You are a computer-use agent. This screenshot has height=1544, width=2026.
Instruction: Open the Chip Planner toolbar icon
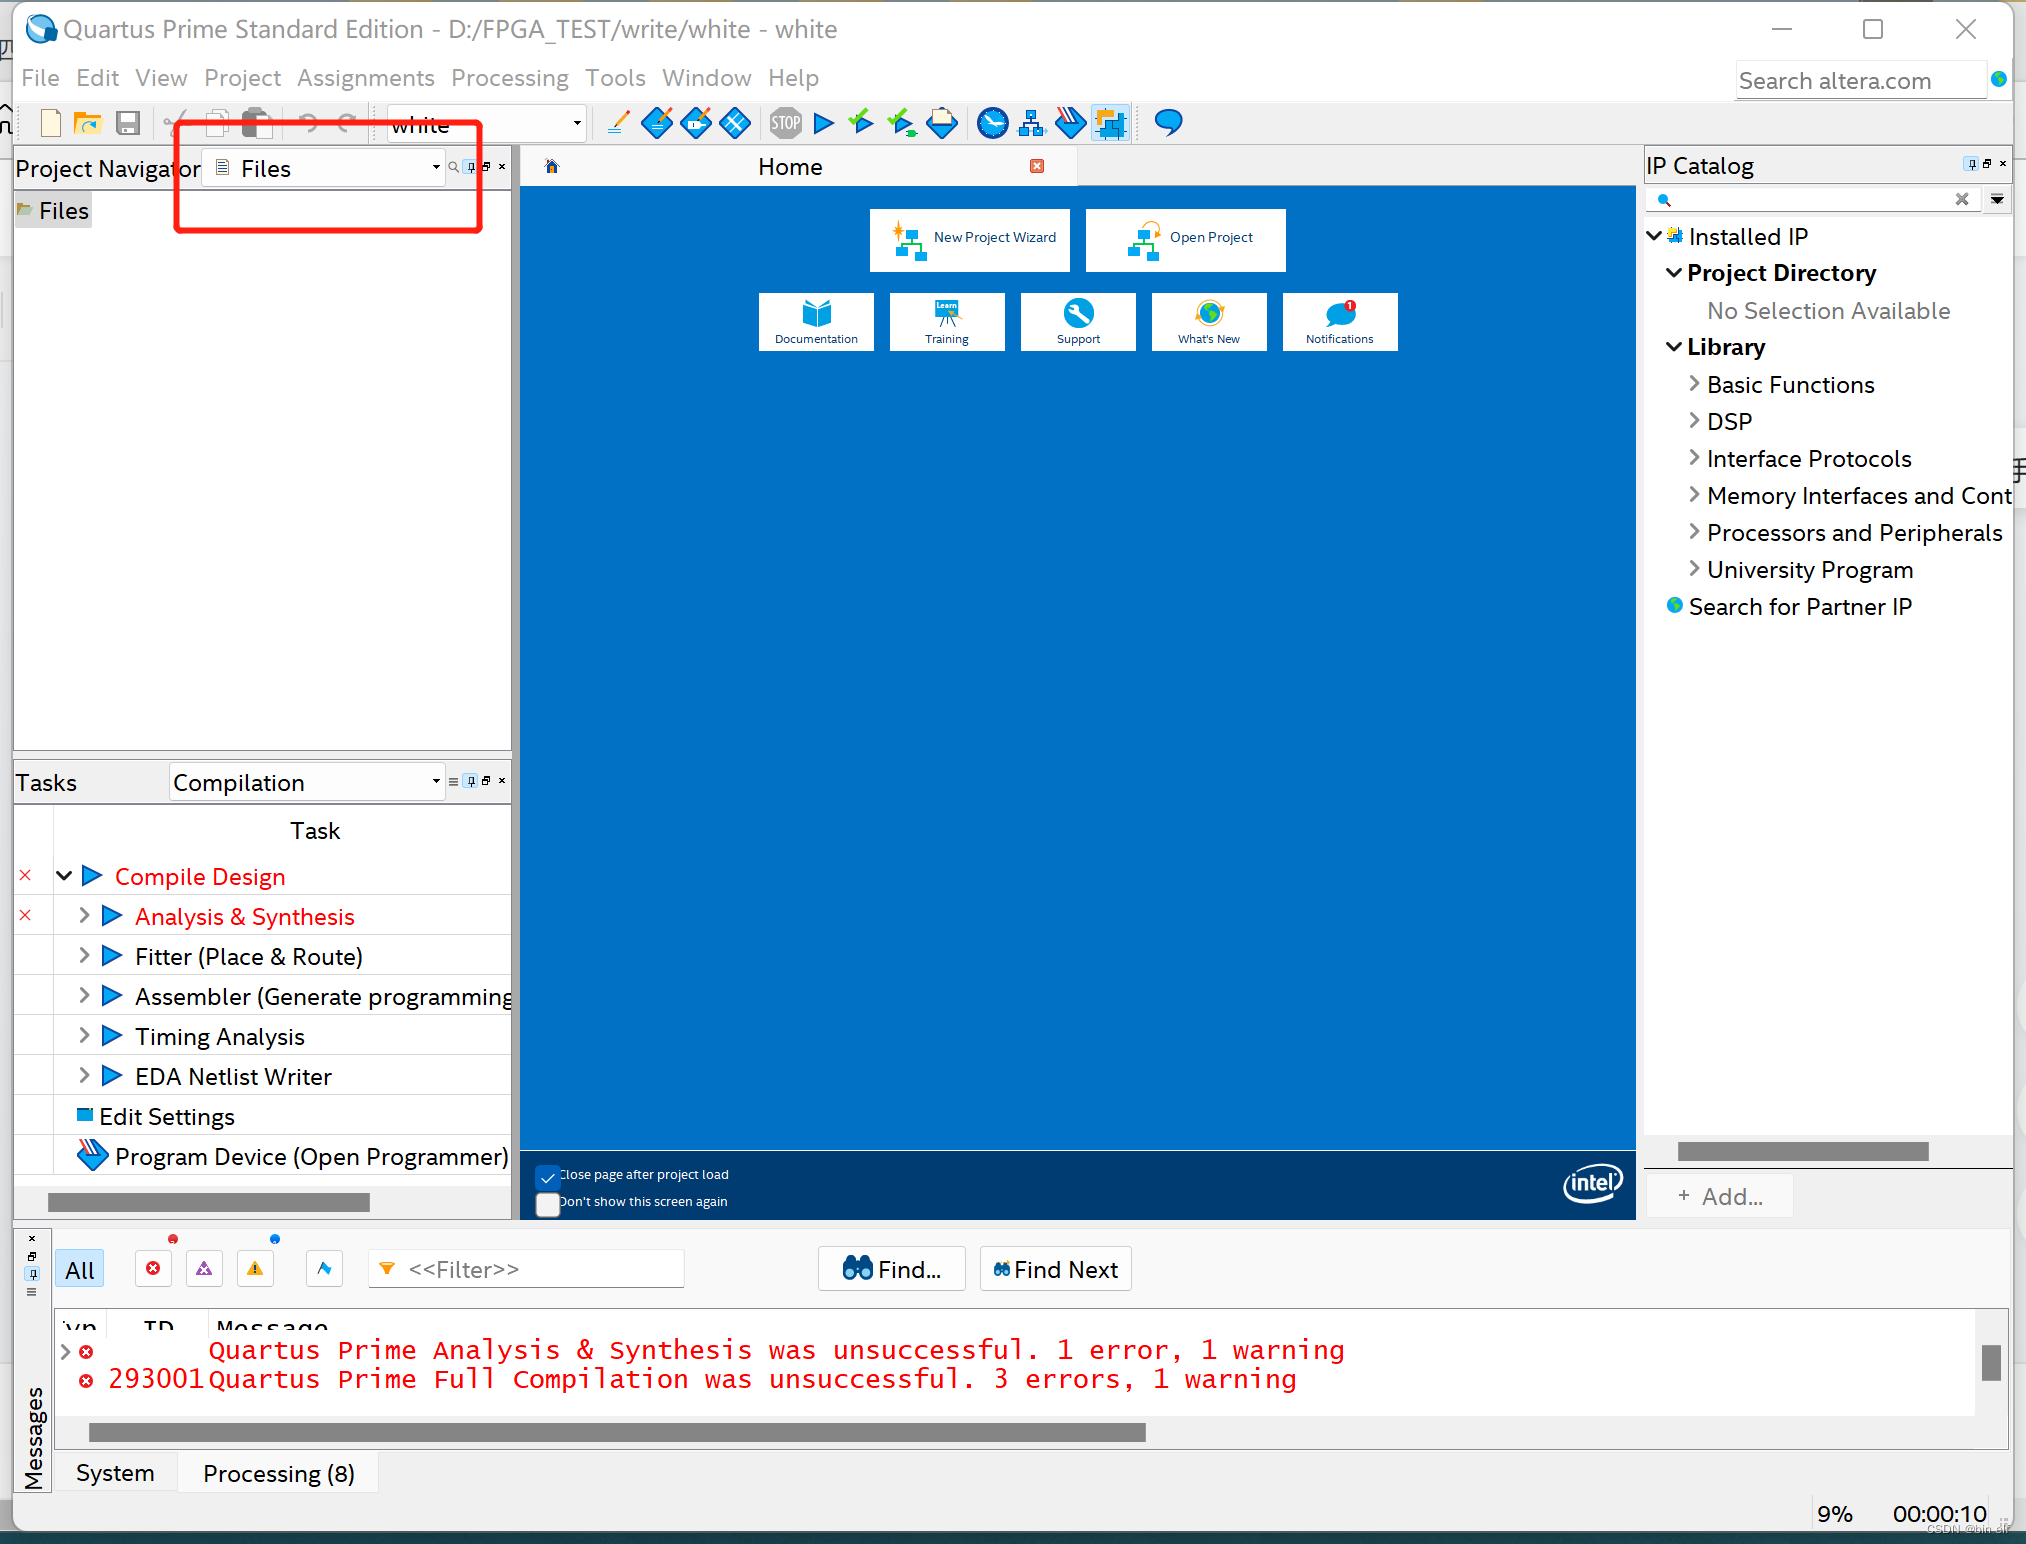pyautogui.click(x=1110, y=123)
